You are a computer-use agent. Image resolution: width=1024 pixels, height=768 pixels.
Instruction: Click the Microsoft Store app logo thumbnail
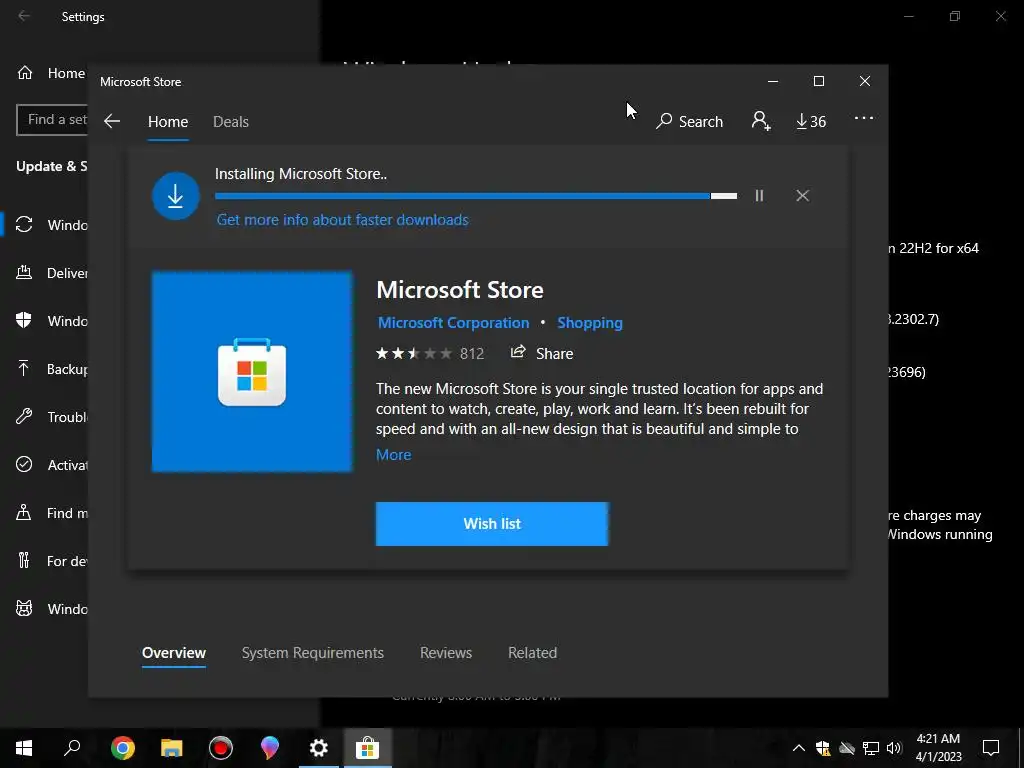(x=252, y=372)
